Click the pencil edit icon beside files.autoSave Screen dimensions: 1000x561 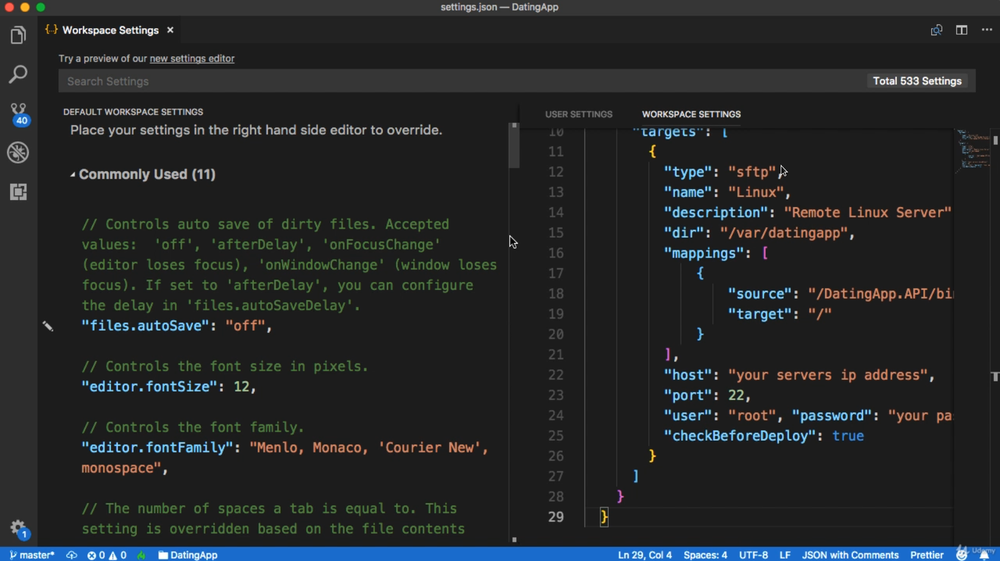48,326
